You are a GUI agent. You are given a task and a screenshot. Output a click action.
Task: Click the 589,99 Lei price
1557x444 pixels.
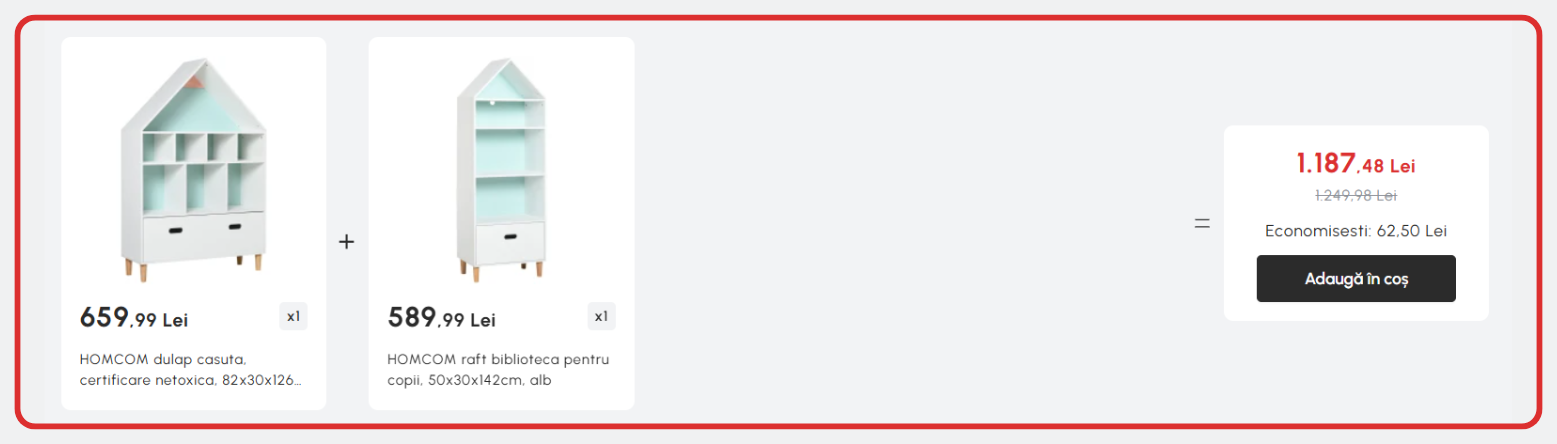pos(441,318)
